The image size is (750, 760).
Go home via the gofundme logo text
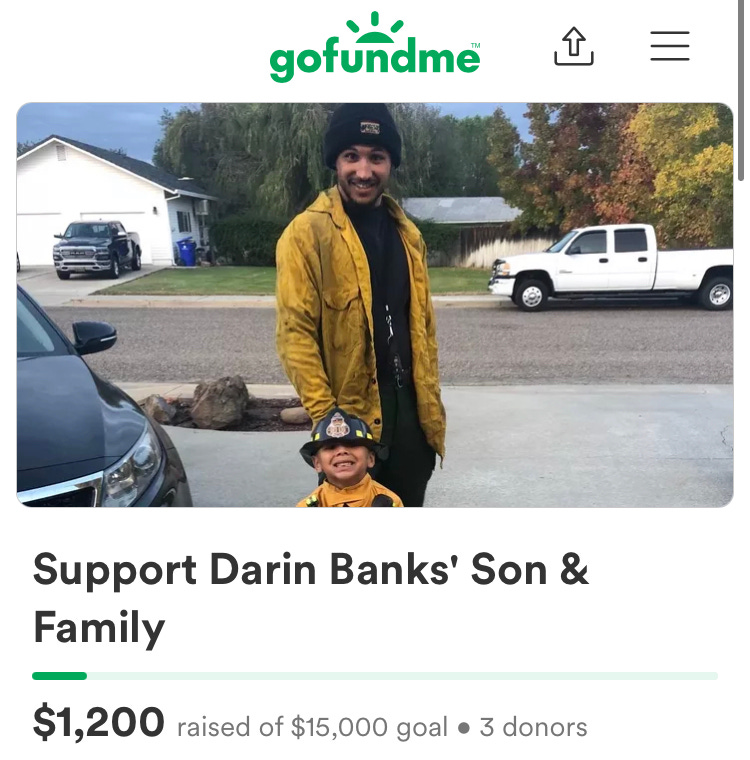[x=375, y=61]
